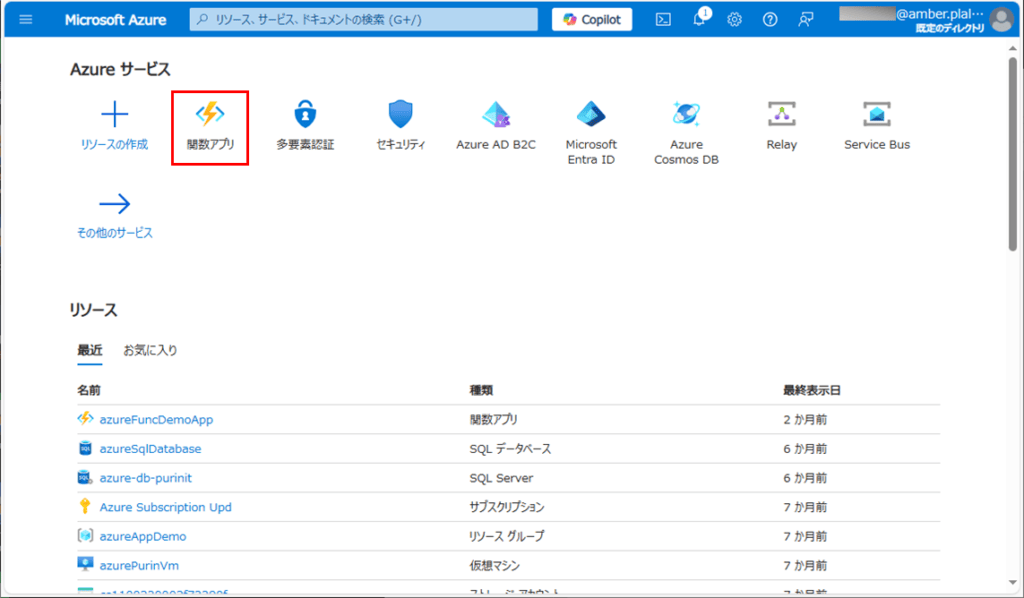
Task: Open the azureFuncDemoApp resource link
Action: 156,419
